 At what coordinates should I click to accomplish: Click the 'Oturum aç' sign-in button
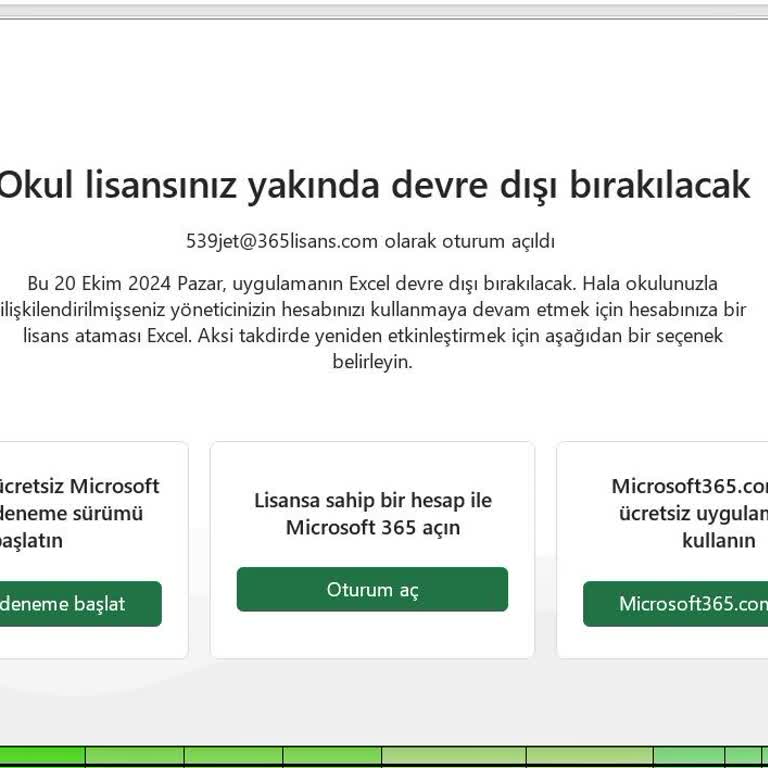coord(372,589)
